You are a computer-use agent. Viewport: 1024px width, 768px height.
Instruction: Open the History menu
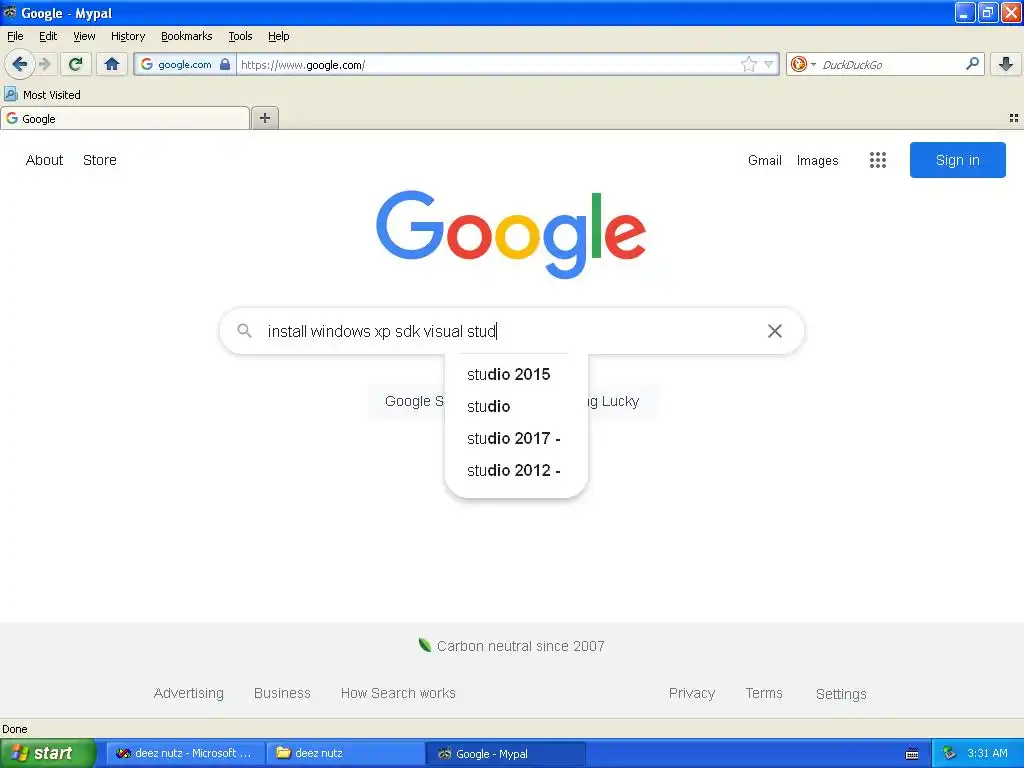coord(127,36)
